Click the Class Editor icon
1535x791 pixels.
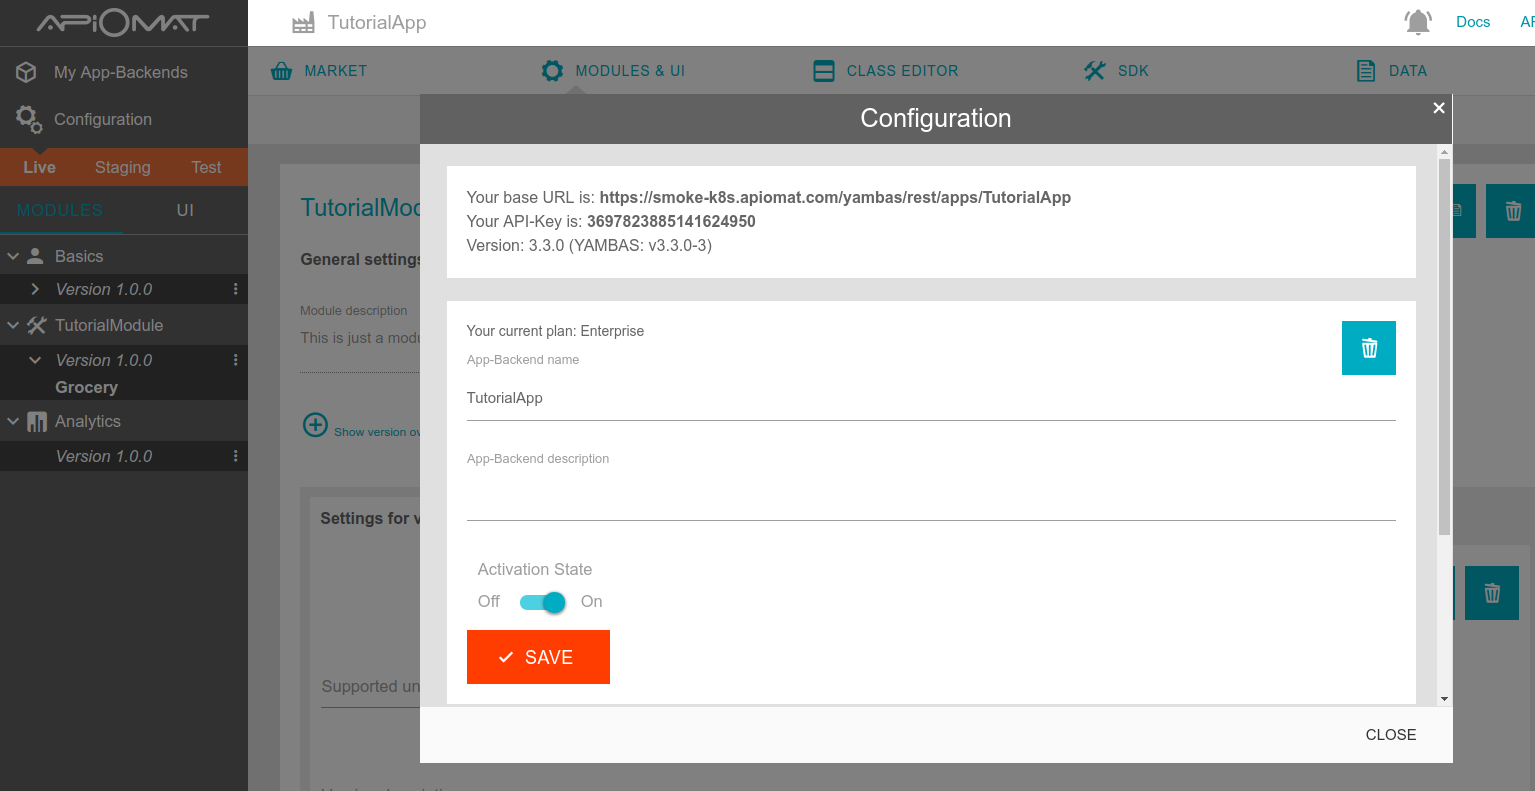[x=824, y=71]
